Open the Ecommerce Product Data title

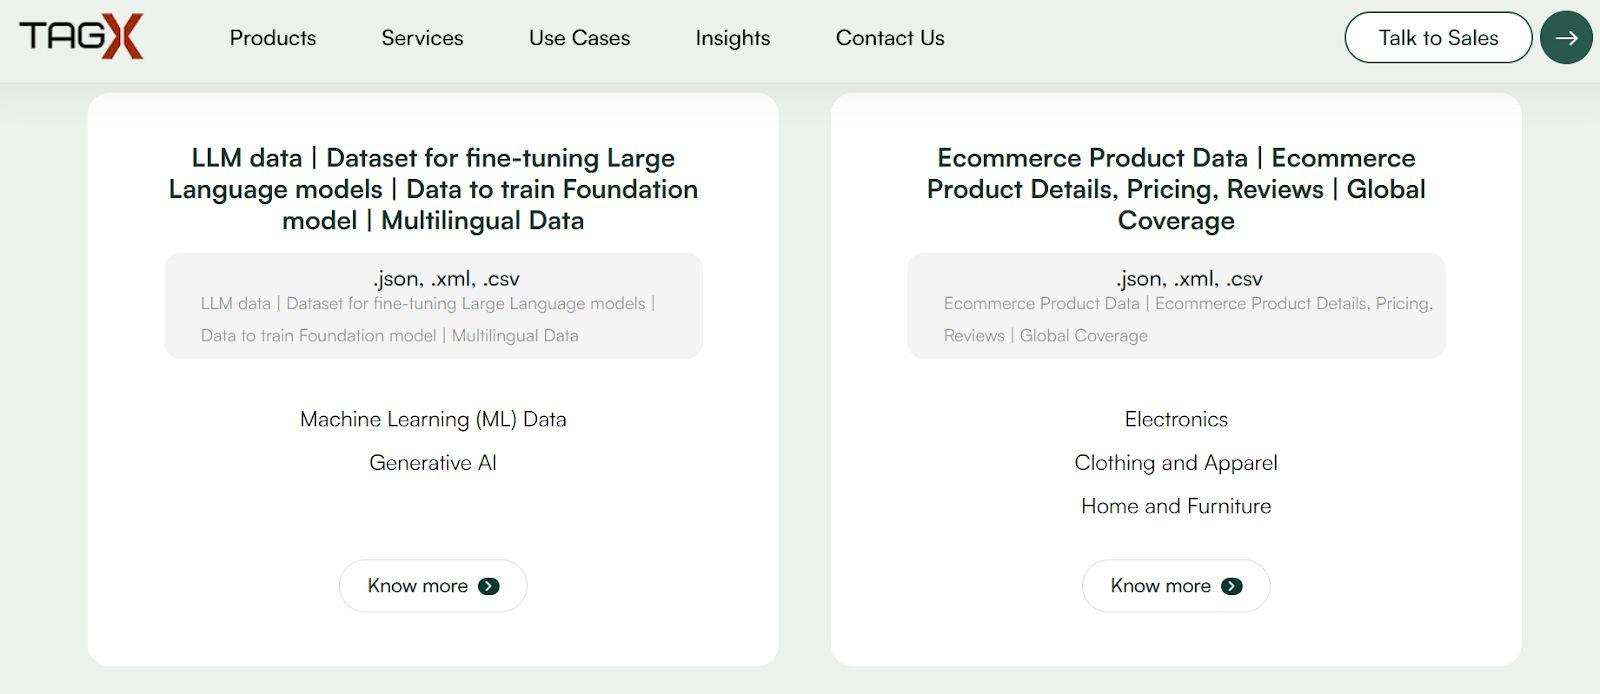pos(1176,189)
